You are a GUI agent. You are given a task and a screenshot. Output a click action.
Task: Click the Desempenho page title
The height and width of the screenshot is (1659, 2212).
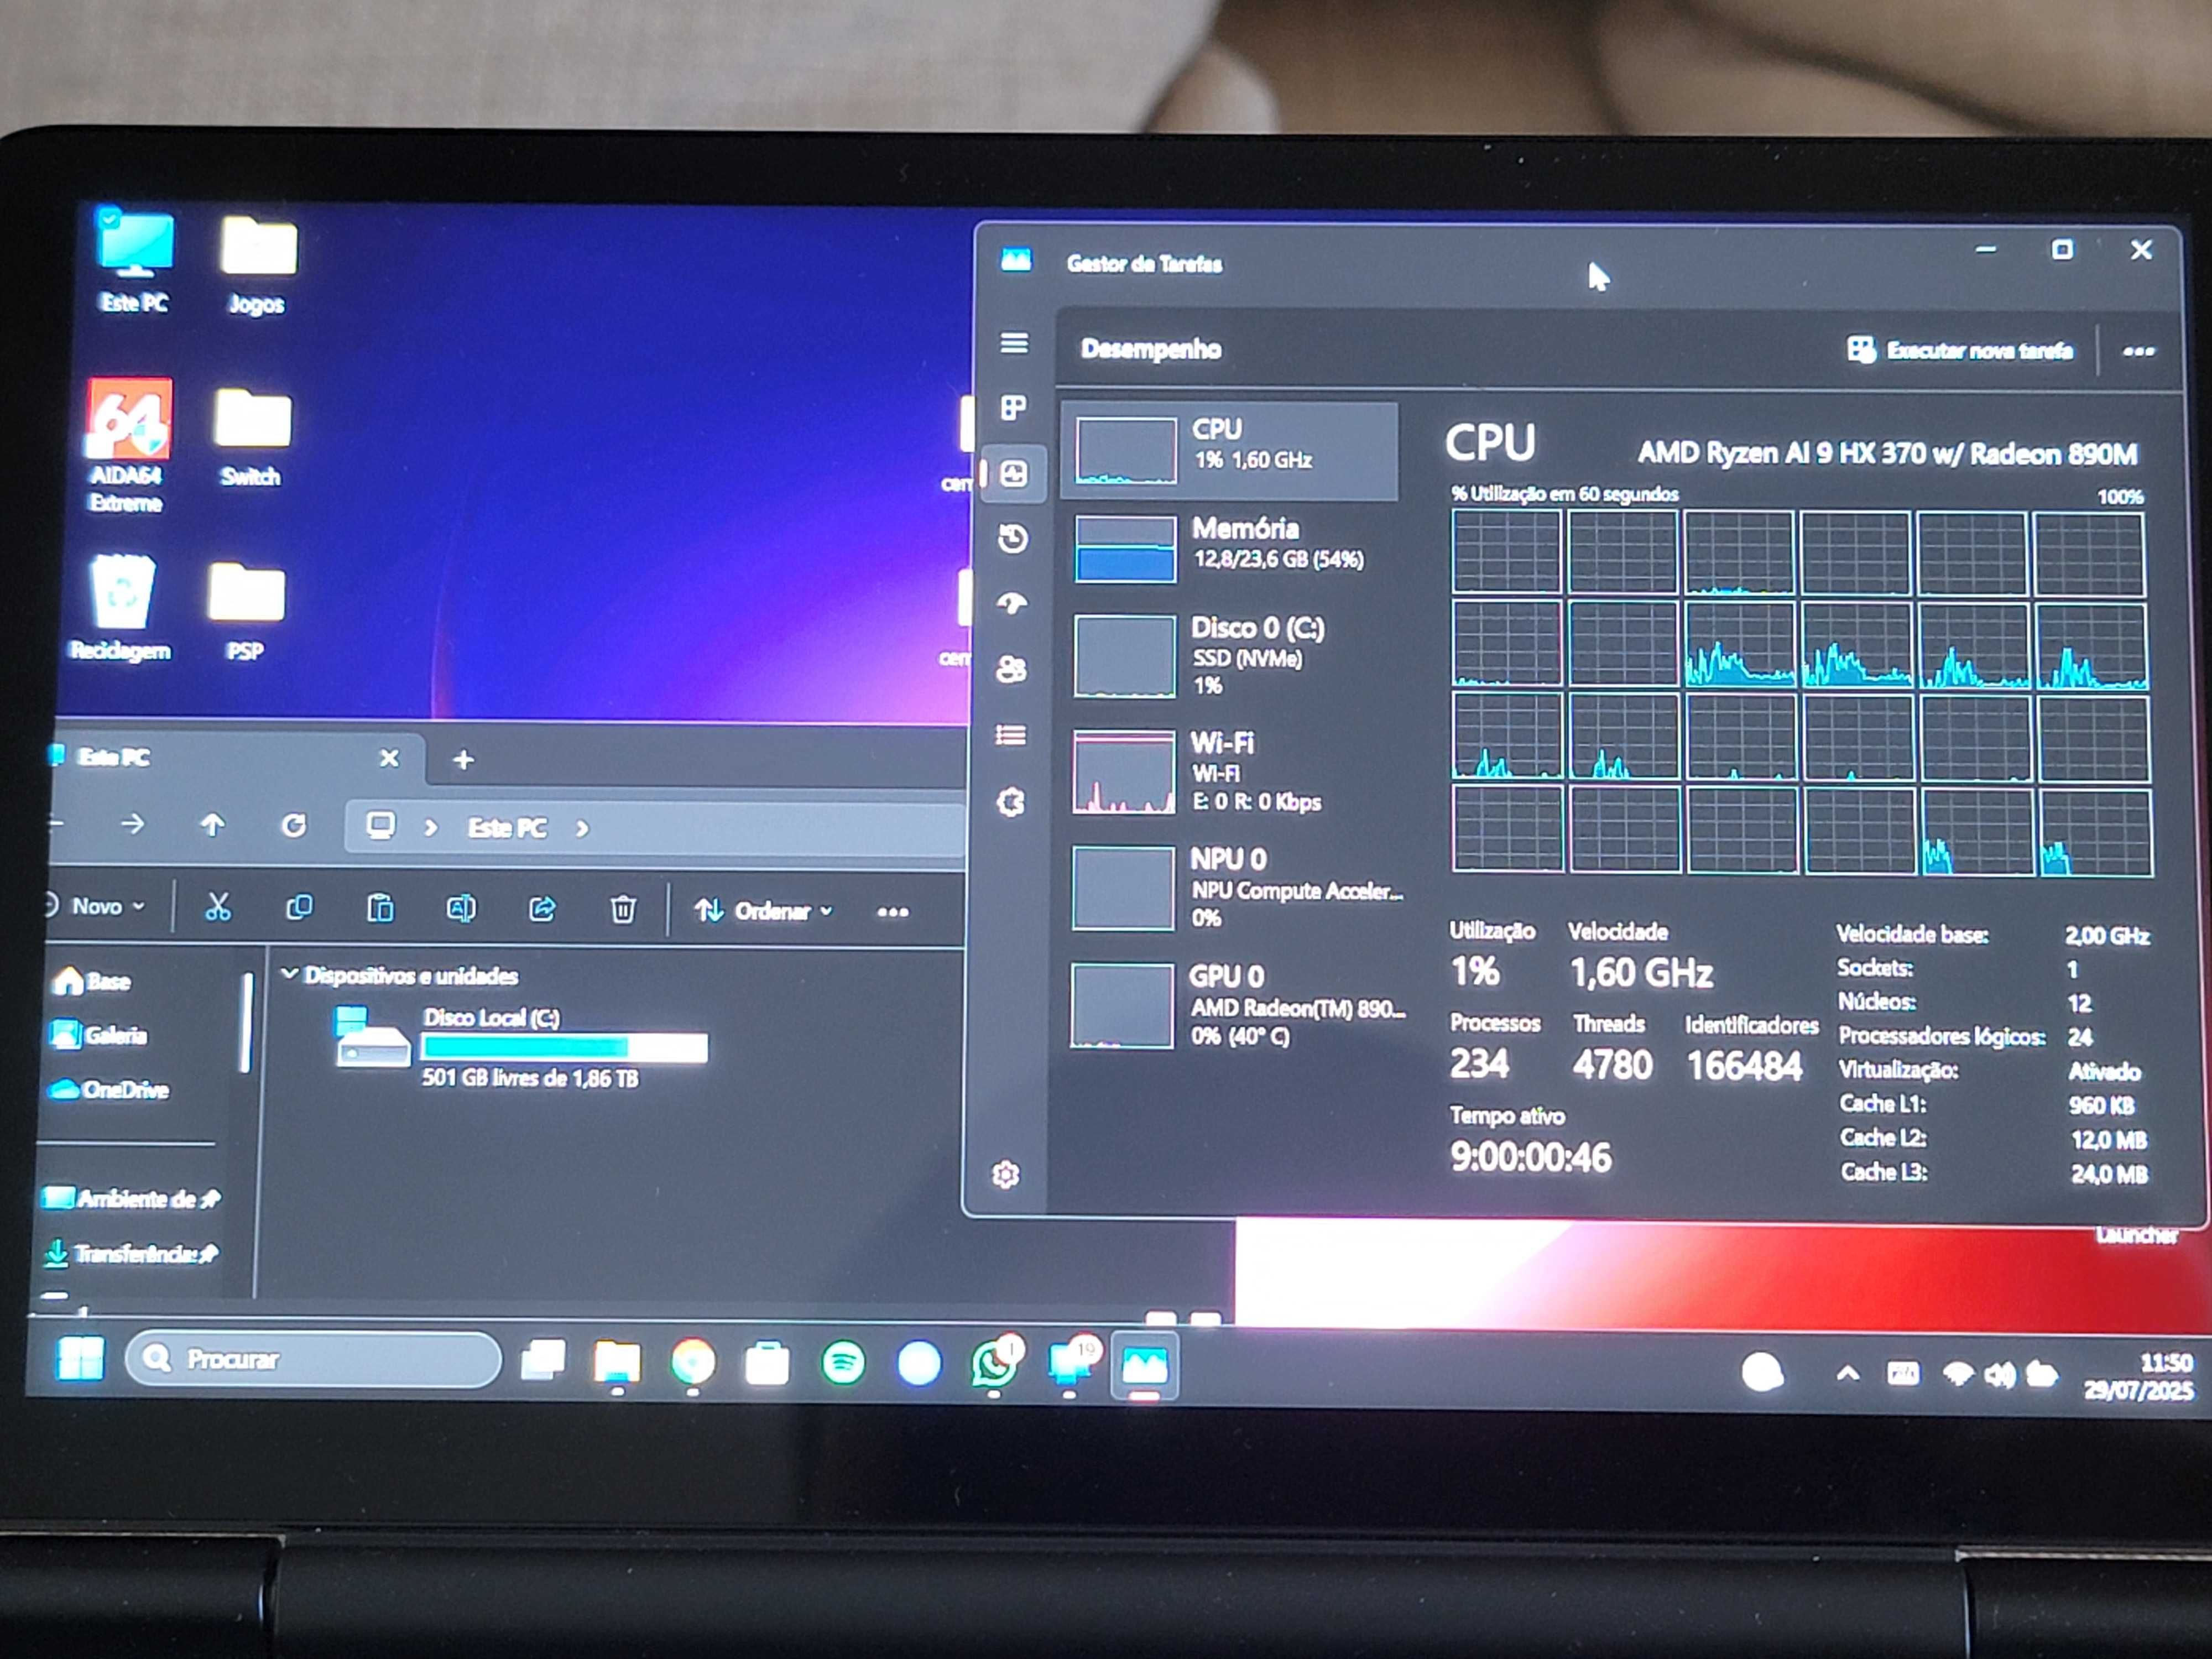(x=1151, y=349)
